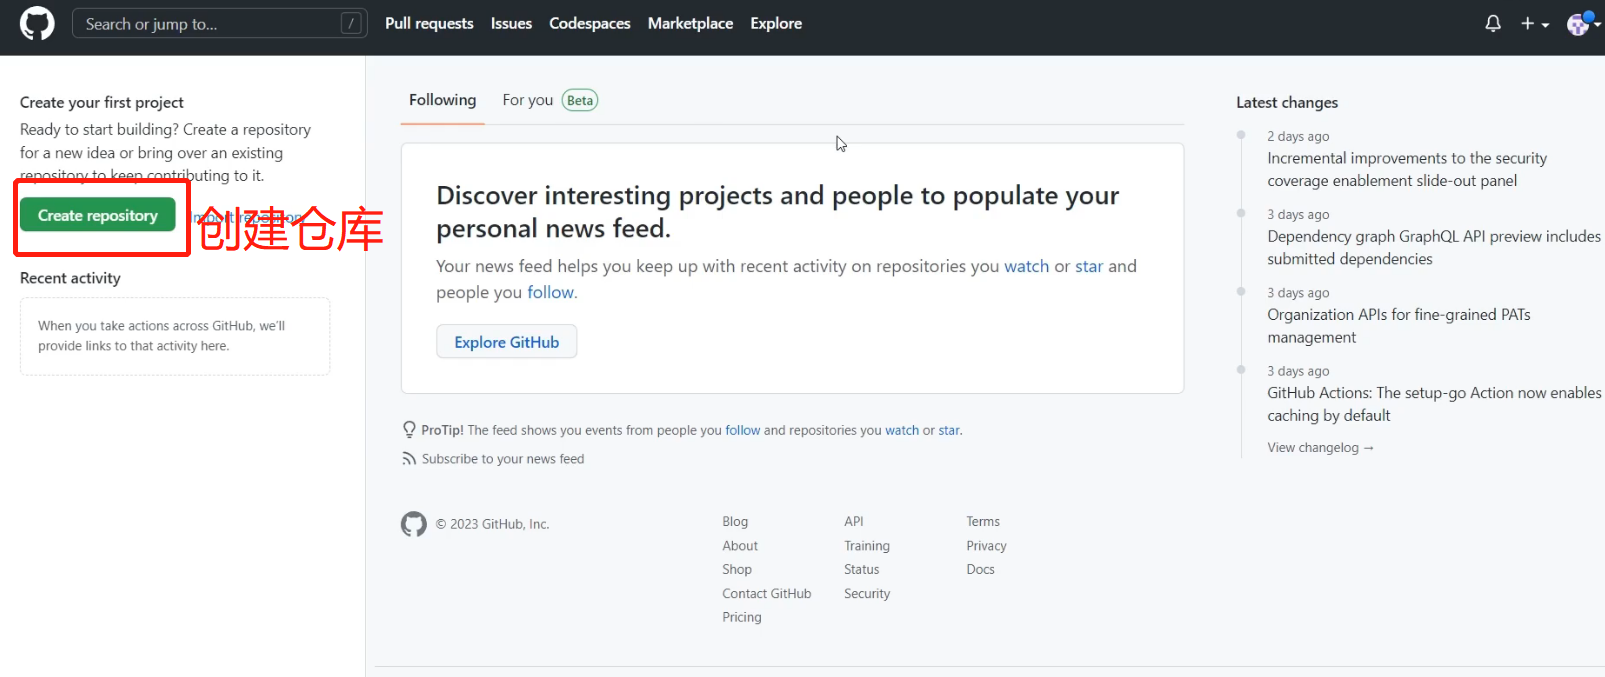Focus the Search or jump to field

pyautogui.click(x=220, y=23)
